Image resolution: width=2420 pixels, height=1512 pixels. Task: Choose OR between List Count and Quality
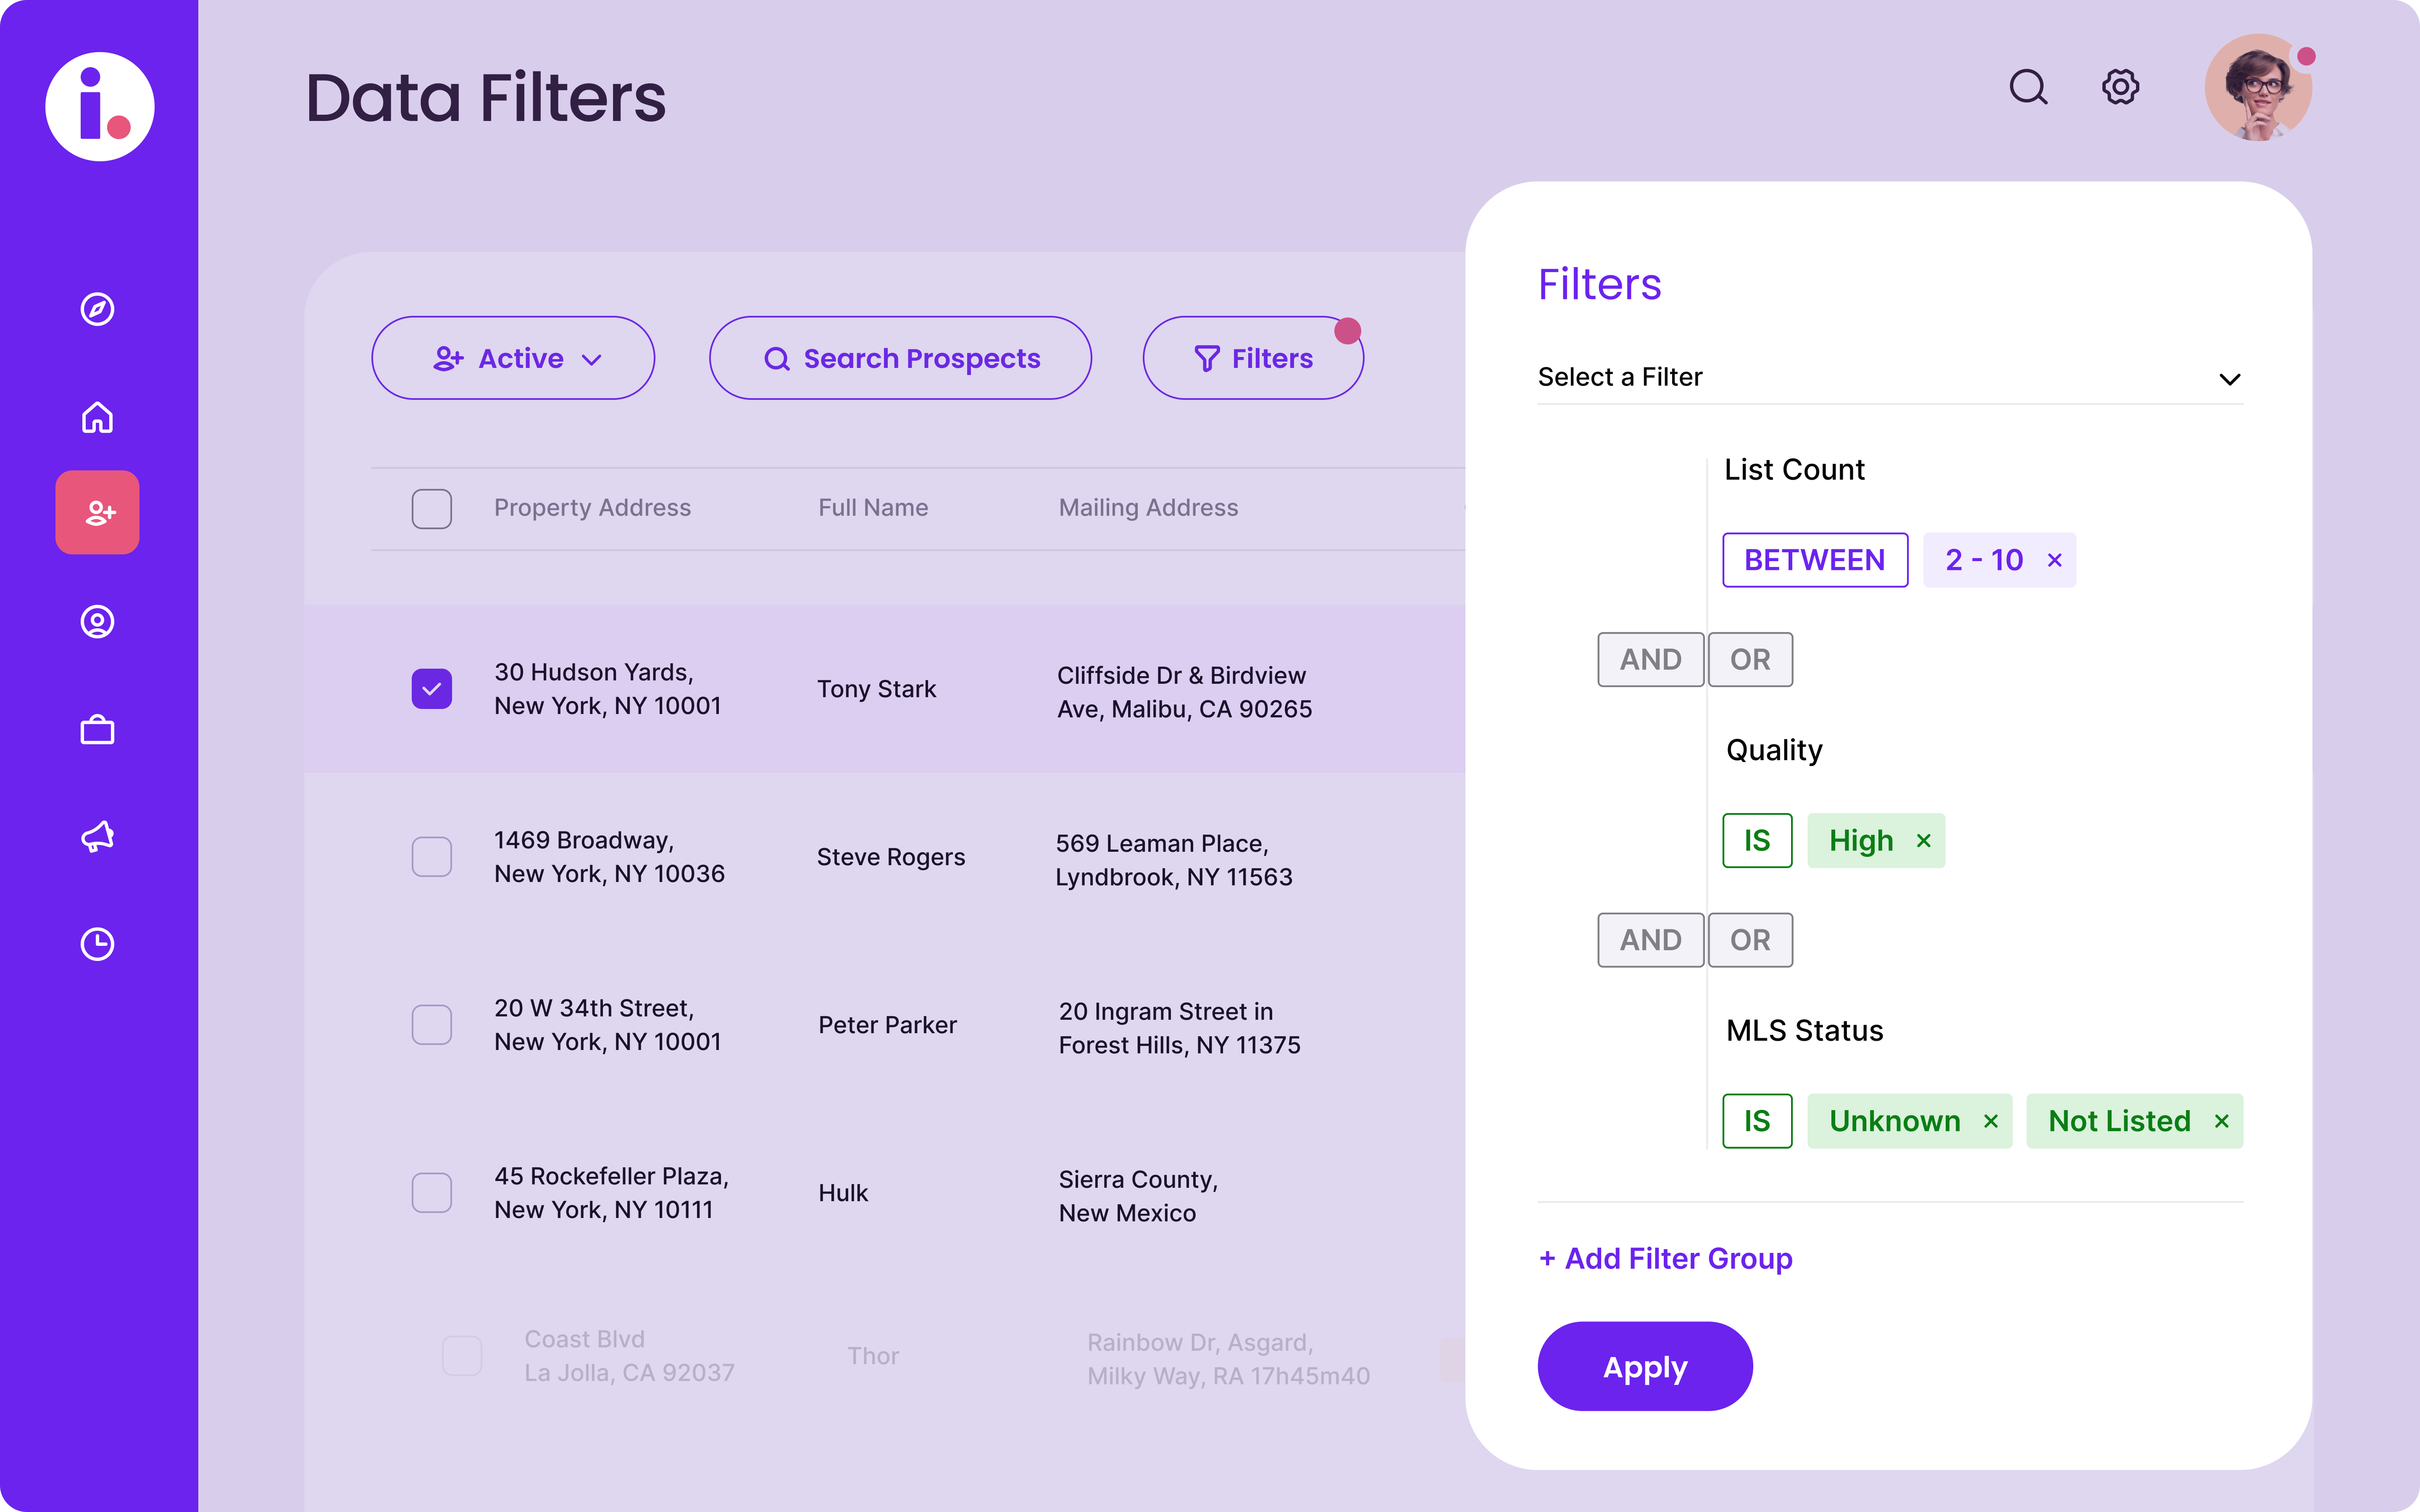click(1750, 660)
